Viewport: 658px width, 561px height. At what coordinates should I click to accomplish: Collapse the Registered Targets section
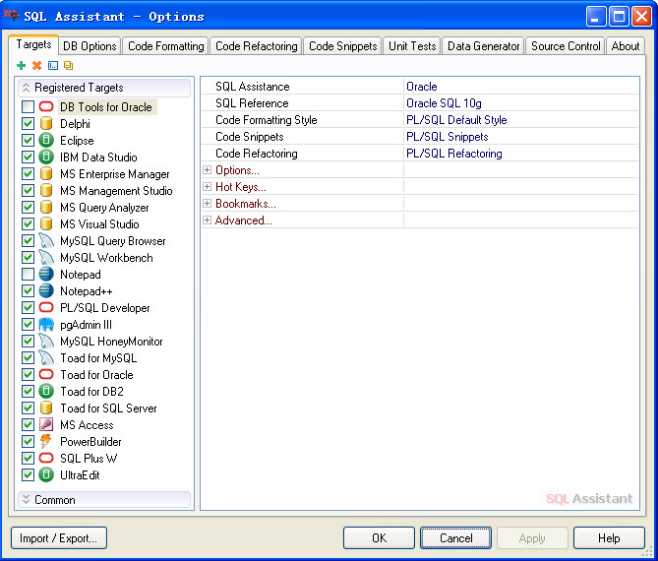(26, 87)
